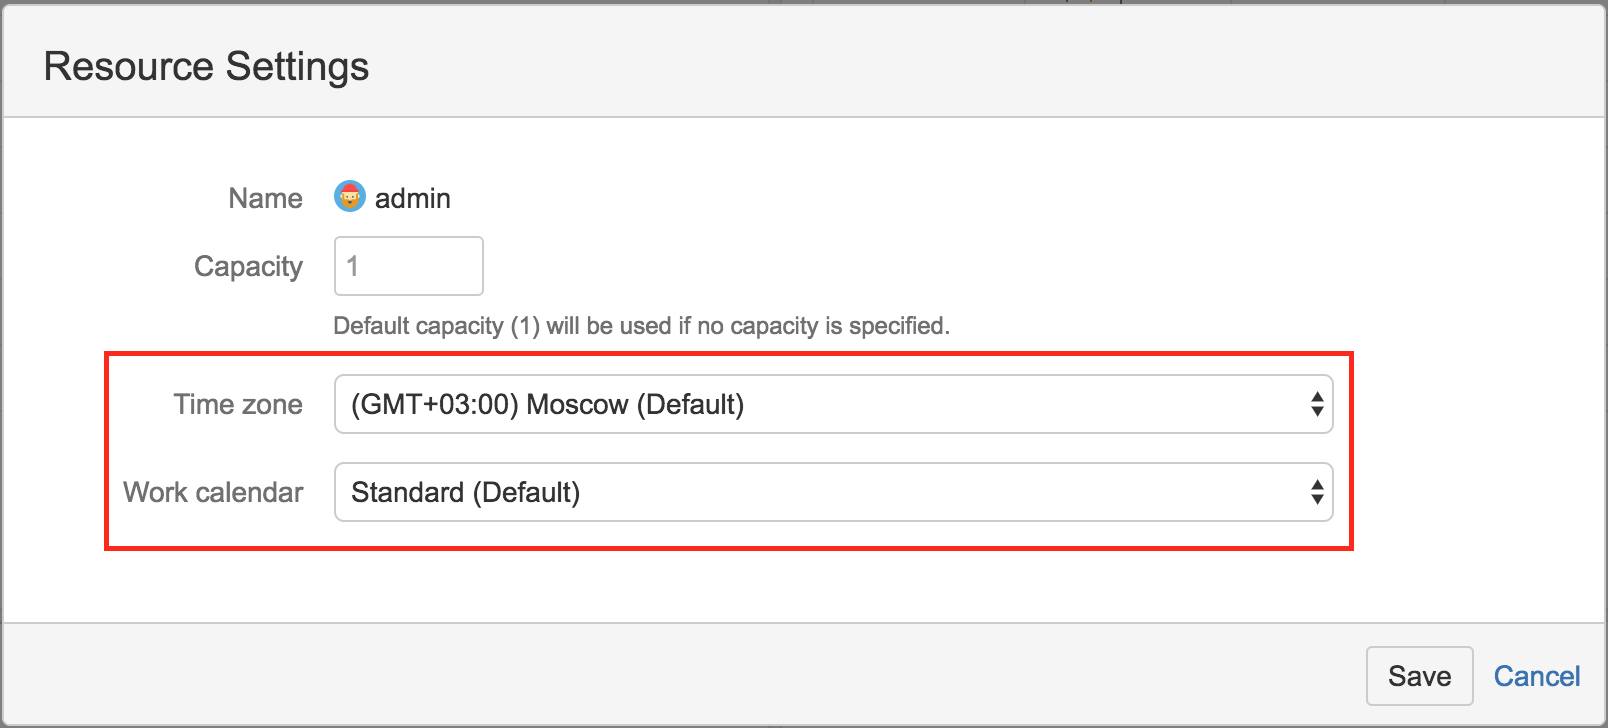Cancel the Resource Settings dialog
1608x728 pixels.
pos(1536,676)
